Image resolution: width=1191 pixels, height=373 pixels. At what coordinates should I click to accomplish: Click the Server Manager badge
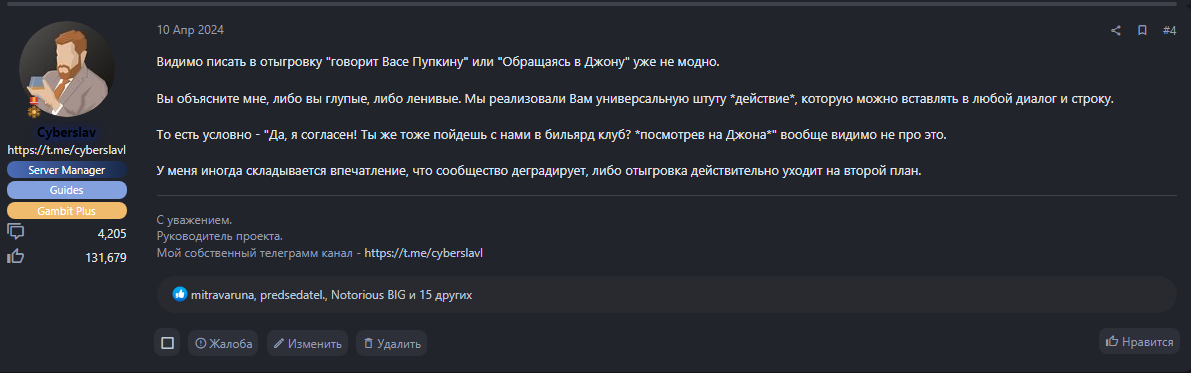(67, 170)
